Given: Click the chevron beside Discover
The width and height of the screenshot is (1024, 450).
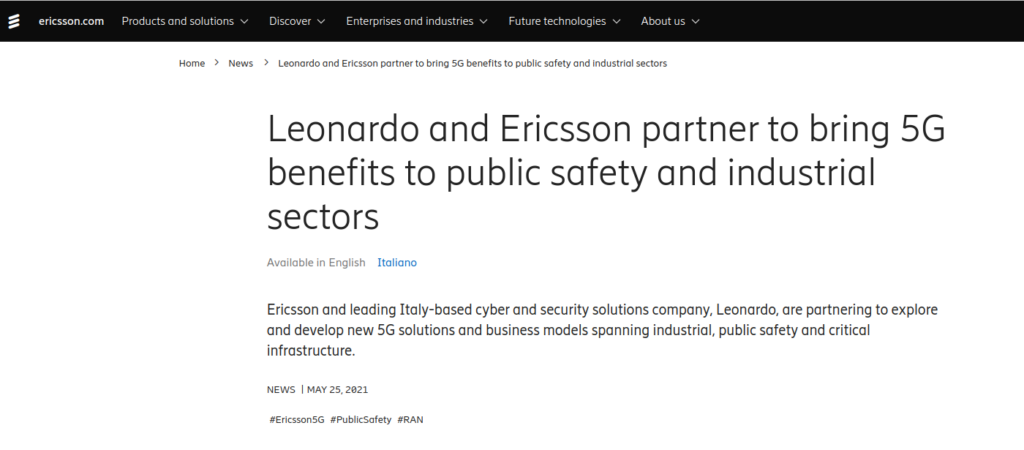Looking at the screenshot, I should click(321, 21).
